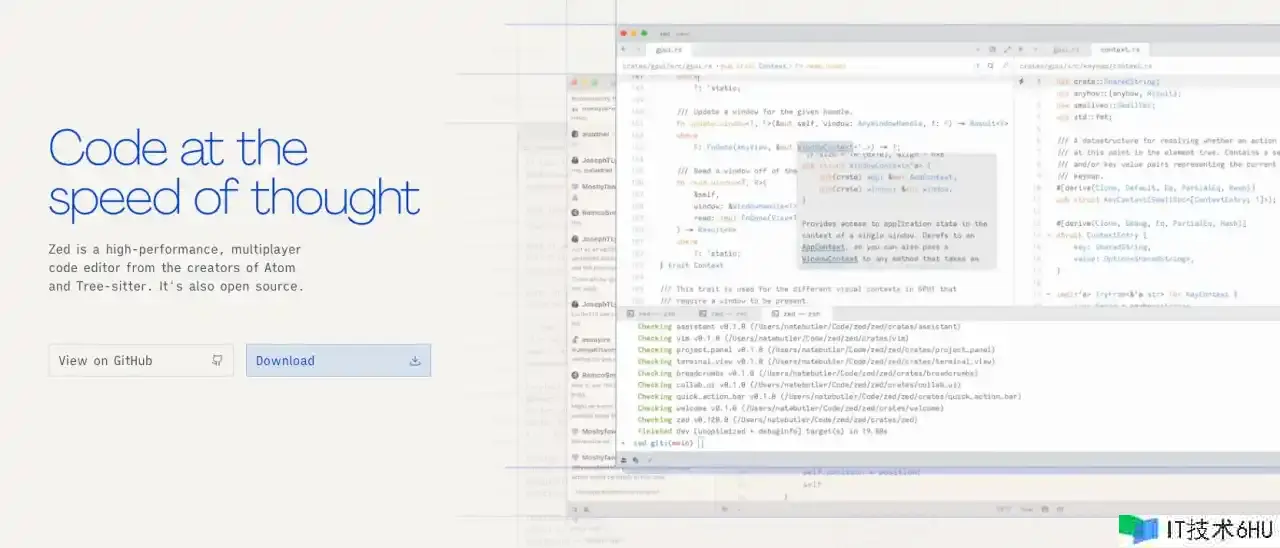Click the zoom pane diagonal-arrows icon in tab bar
1280x548 pixels.
(x=1008, y=49)
